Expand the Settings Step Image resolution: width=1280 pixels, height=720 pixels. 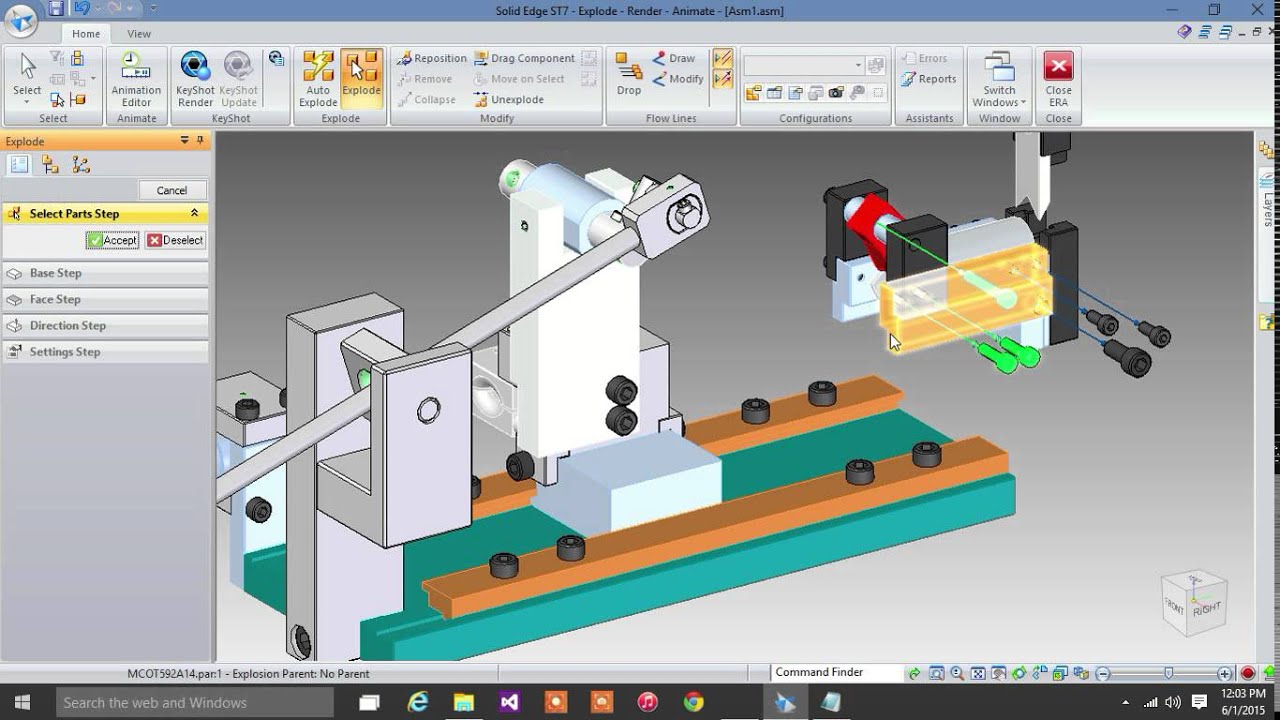point(105,352)
